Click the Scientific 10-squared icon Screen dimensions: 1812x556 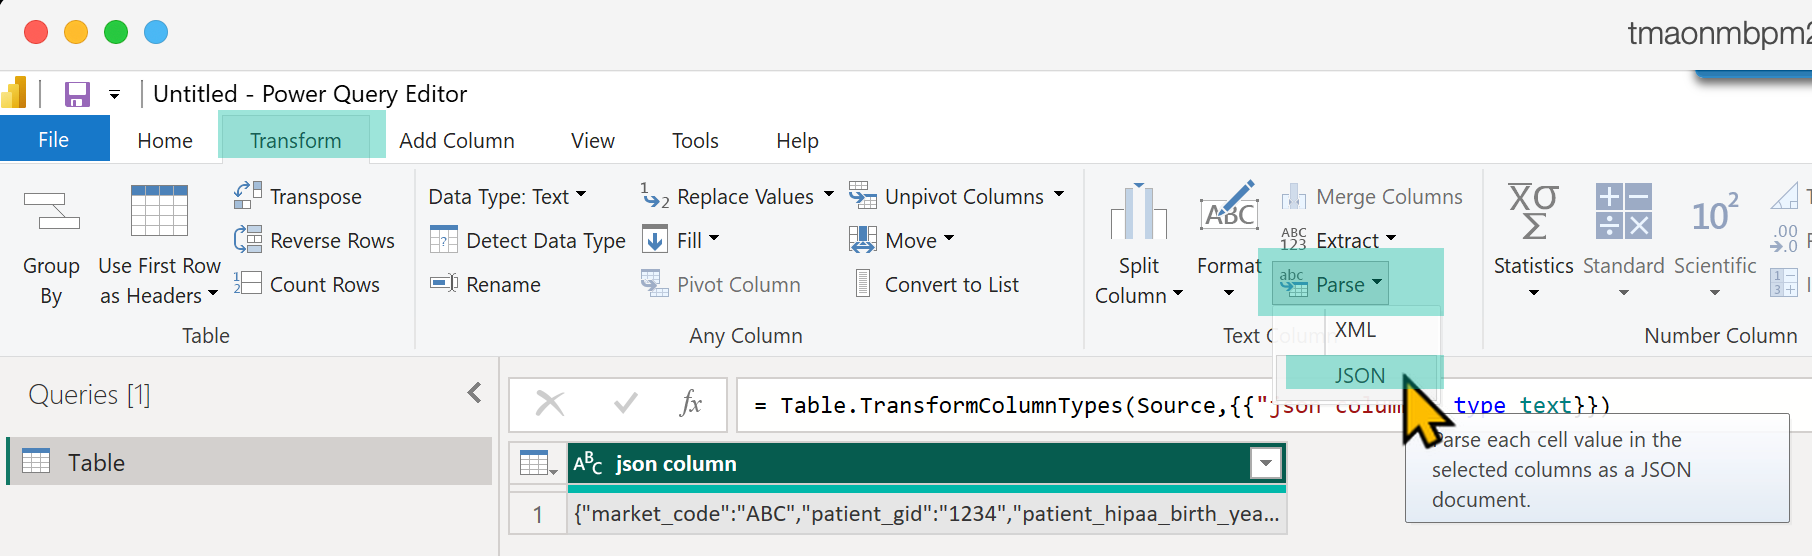[1714, 213]
